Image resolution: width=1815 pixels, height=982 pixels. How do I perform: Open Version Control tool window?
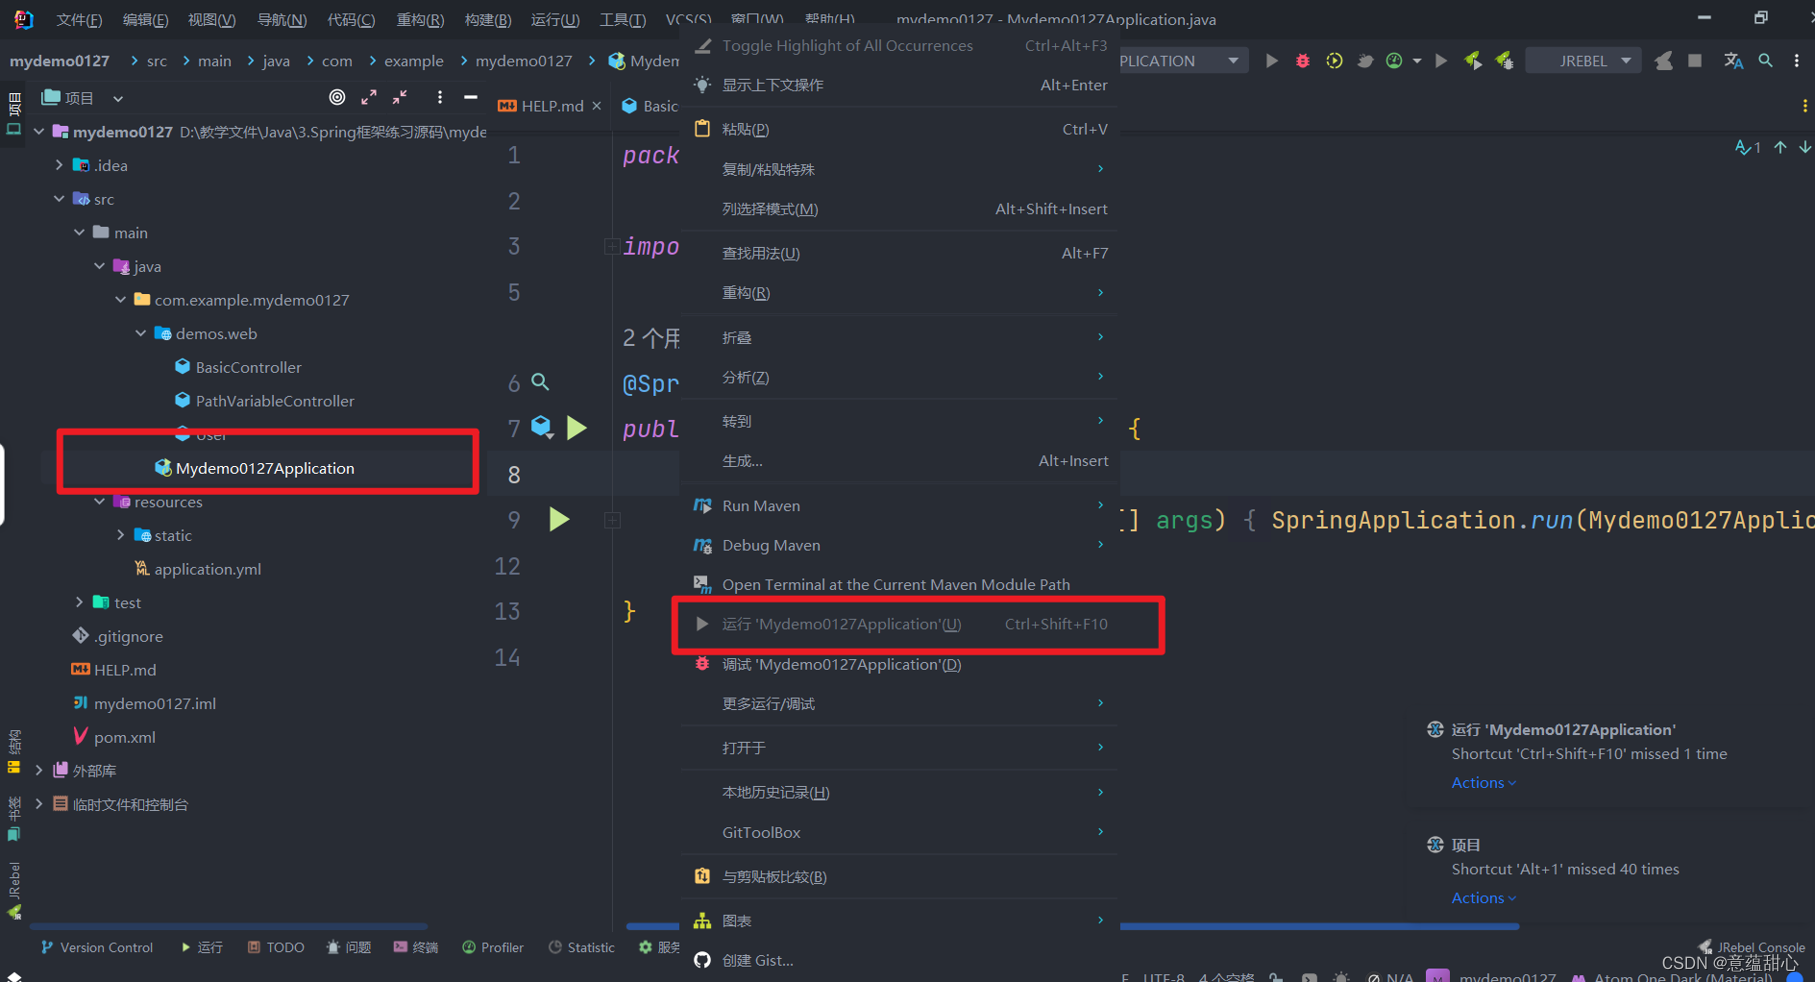click(x=97, y=947)
